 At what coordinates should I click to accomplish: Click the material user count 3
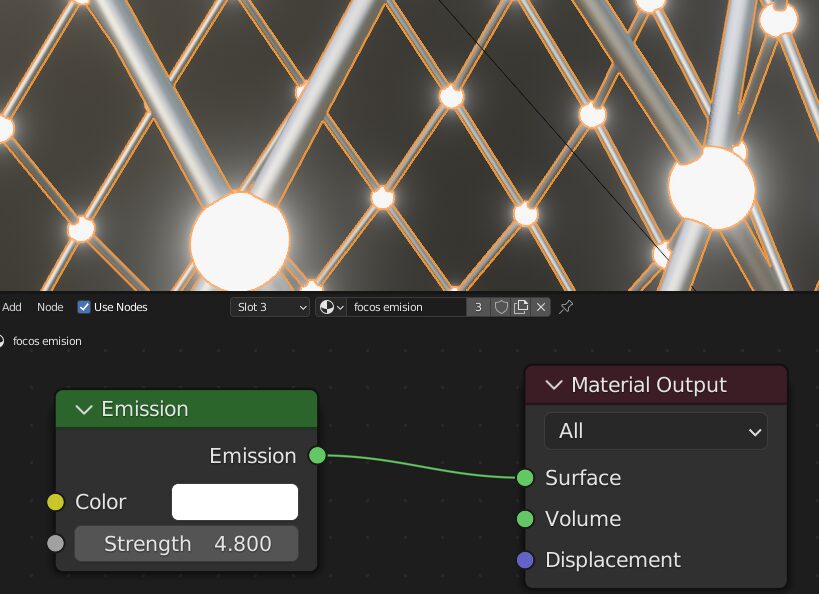pos(478,307)
